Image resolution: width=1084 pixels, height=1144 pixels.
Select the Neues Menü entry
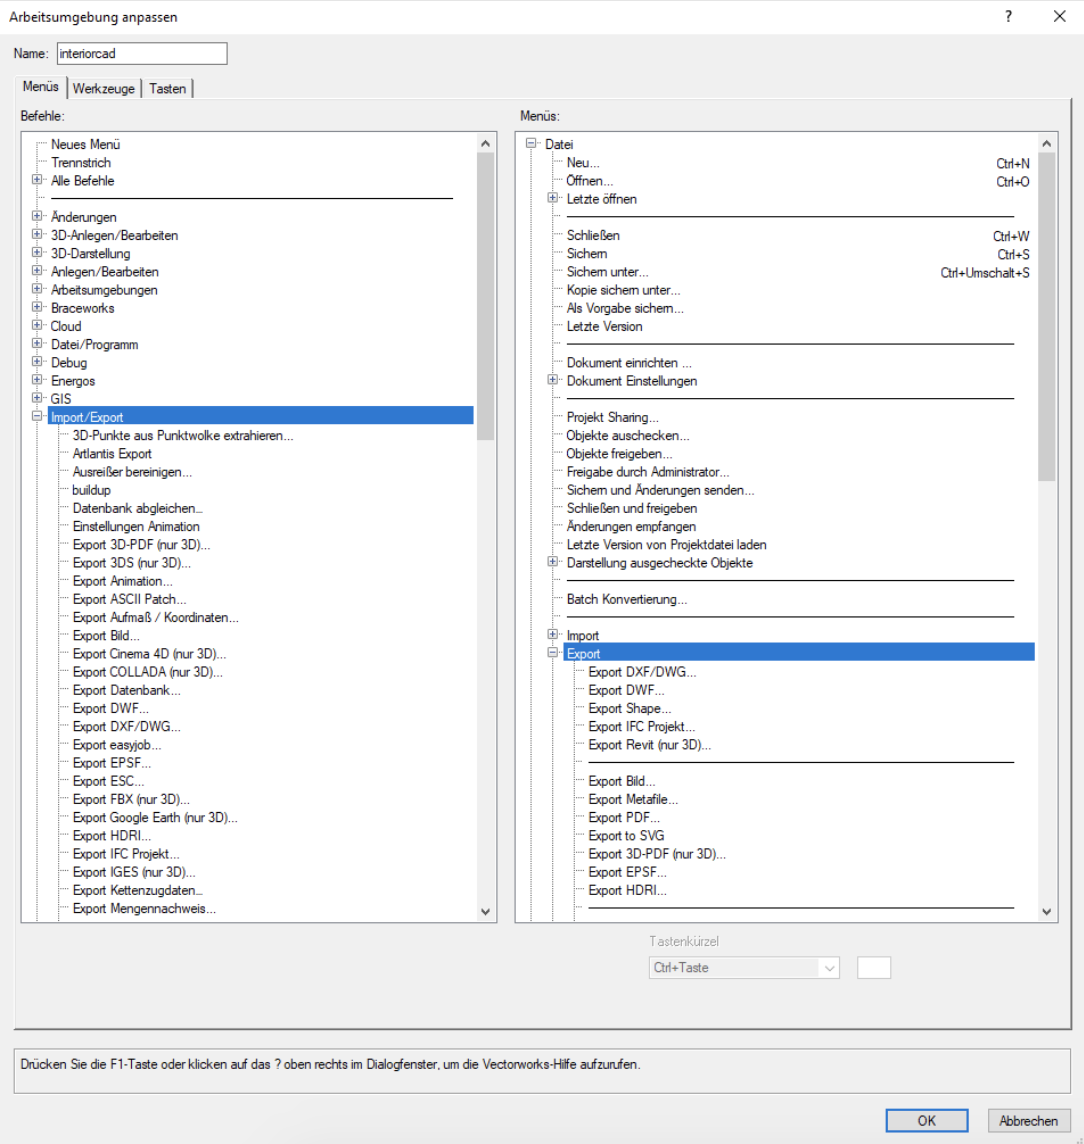click(88, 144)
